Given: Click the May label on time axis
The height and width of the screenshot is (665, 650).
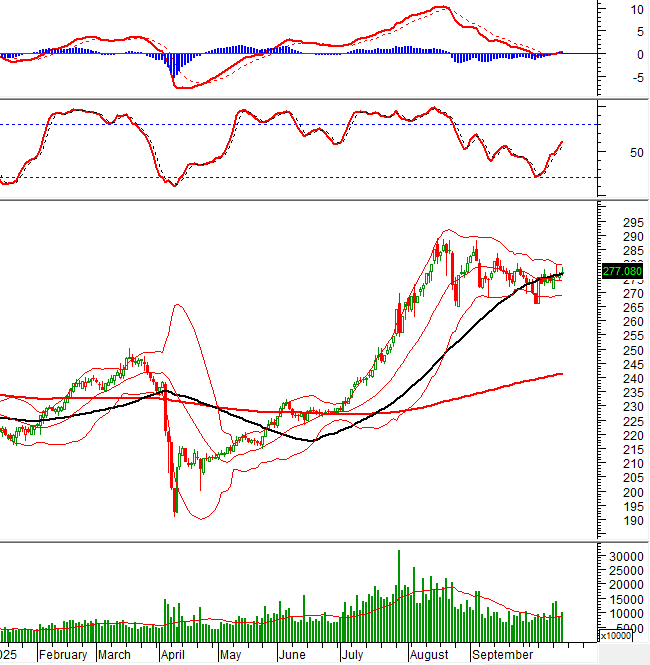Looking at the screenshot, I should coord(230,655).
